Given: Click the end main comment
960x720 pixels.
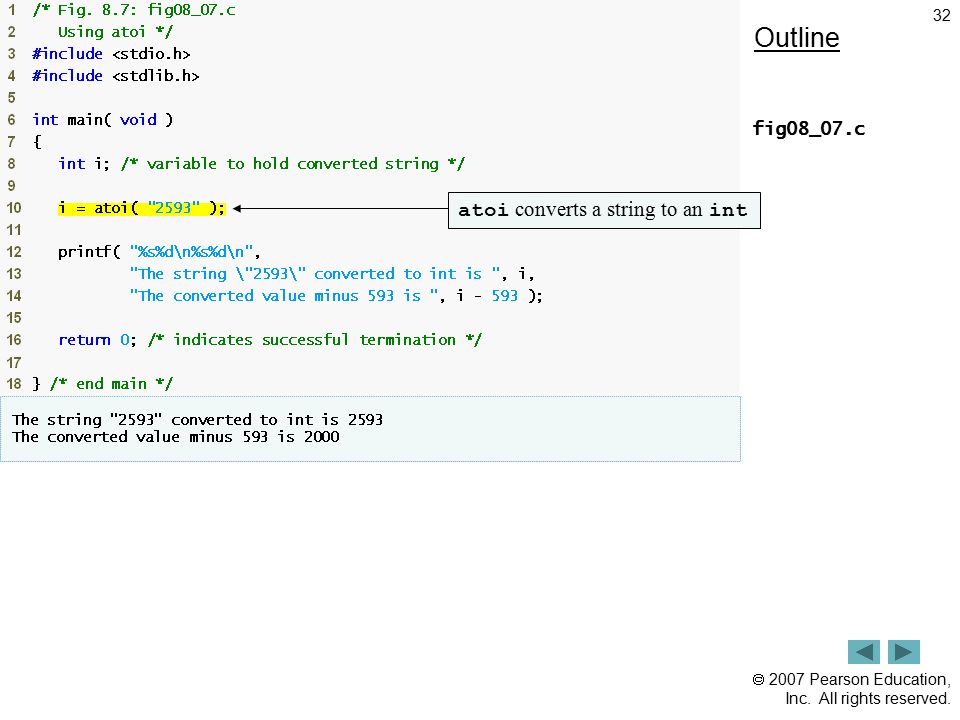Looking at the screenshot, I should pos(111,384).
